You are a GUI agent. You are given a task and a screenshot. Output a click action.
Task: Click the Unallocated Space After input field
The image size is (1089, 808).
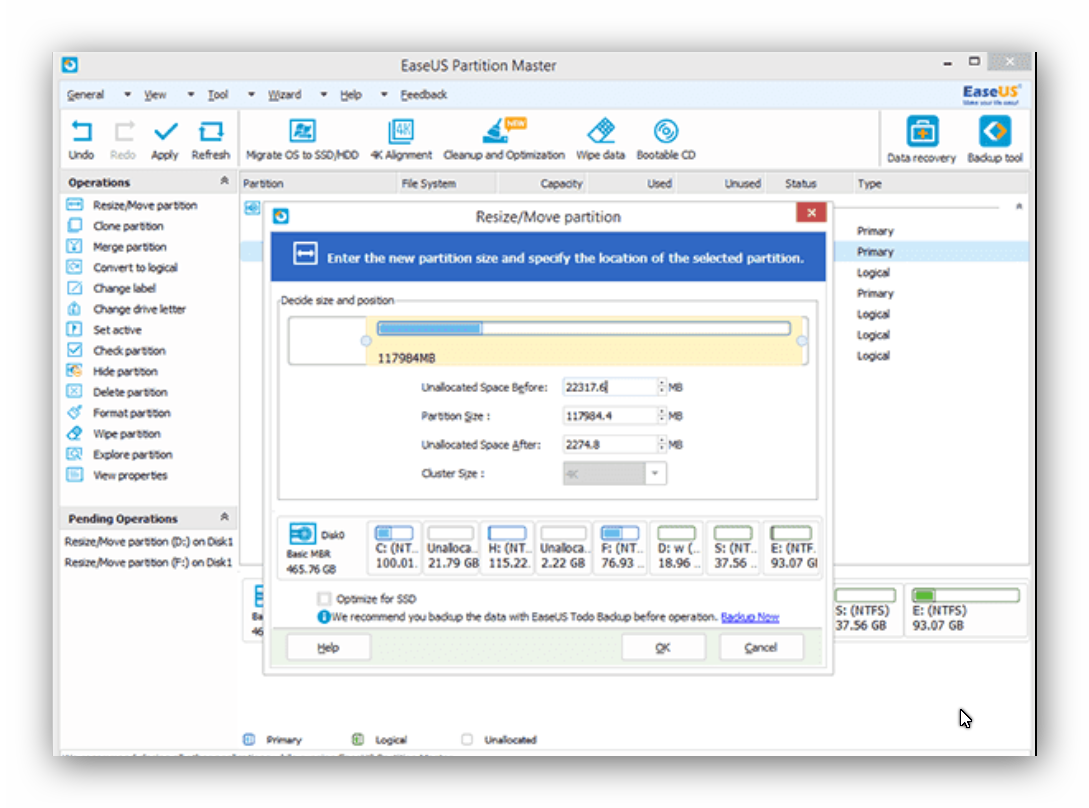[x=610, y=444]
